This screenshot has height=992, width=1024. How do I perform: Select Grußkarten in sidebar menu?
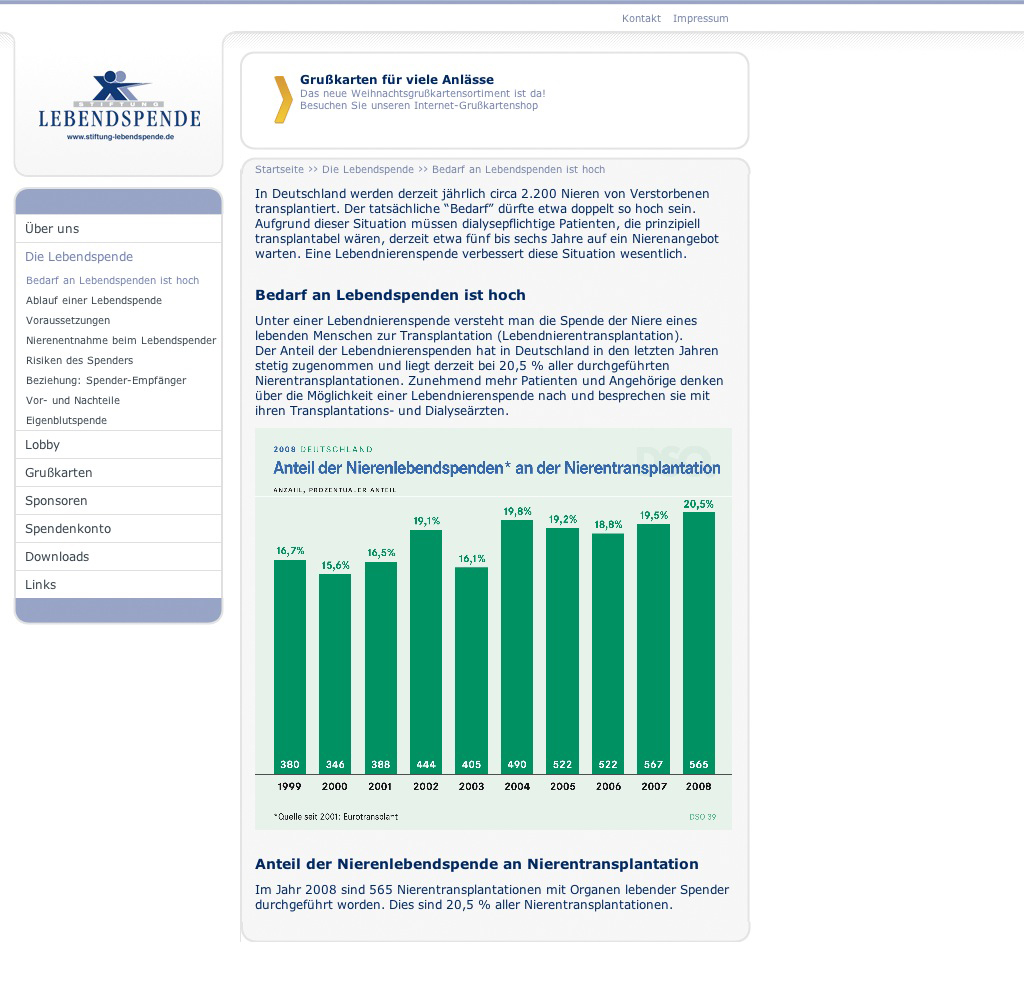coord(118,473)
